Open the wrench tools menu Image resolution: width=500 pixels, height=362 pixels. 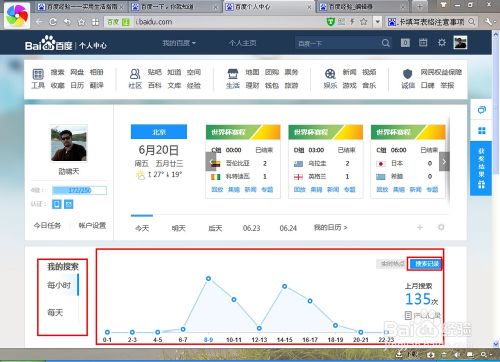pos(489,22)
